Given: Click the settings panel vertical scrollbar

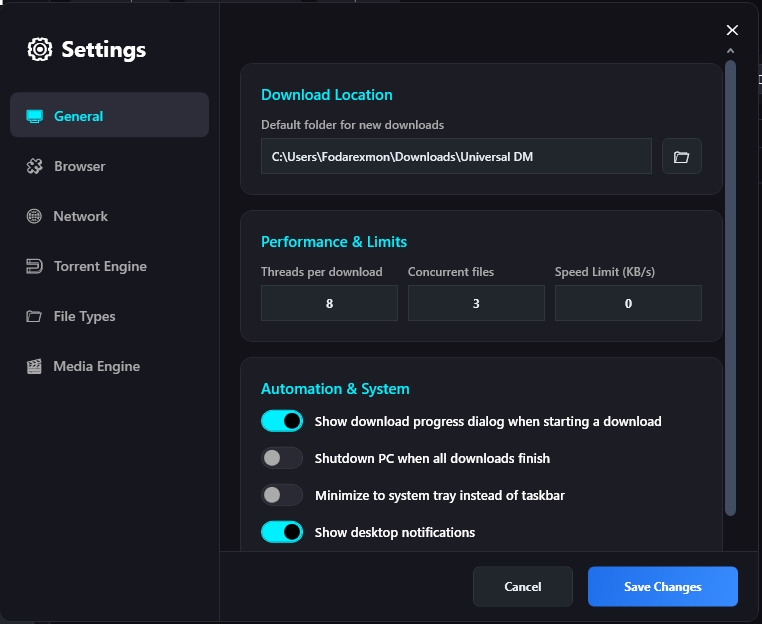Looking at the screenshot, I should pyautogui.click(x=730, y=288).
